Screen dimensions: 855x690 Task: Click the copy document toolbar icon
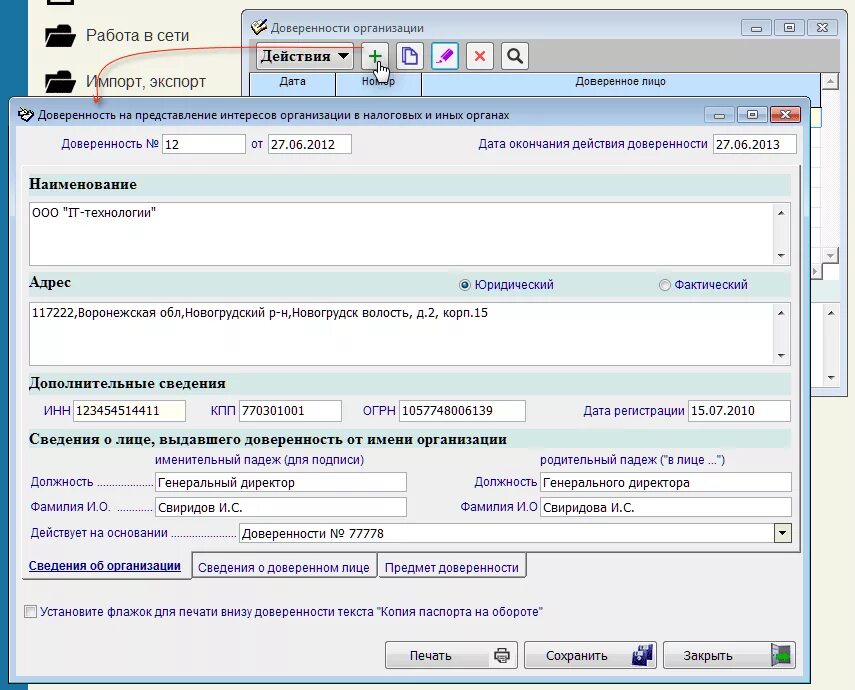[410, 56]
